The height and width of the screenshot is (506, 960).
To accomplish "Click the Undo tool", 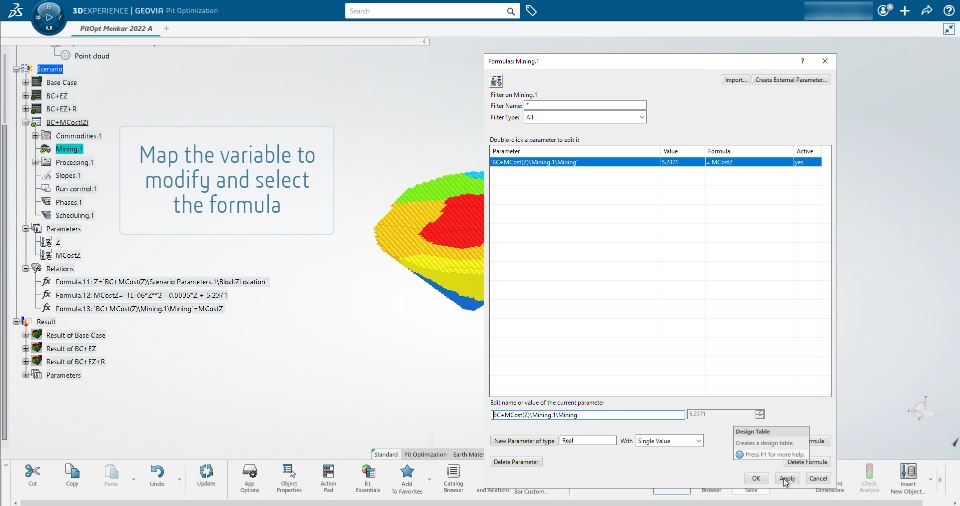I will click(157, 475).
